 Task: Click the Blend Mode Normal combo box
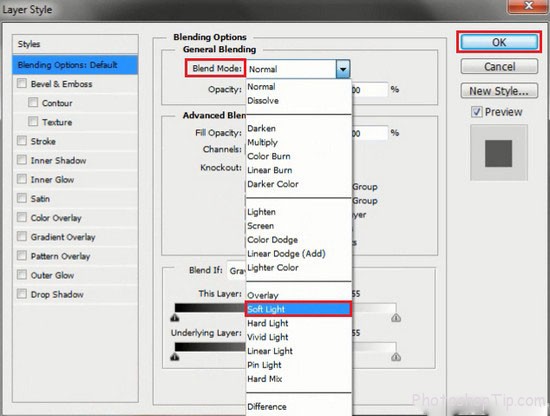click(x=298, y=69)
